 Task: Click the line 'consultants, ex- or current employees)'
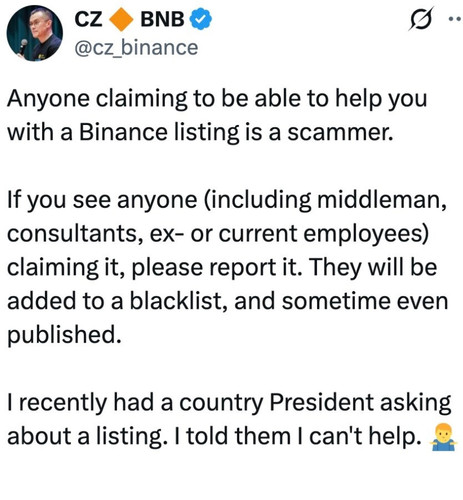218,234
